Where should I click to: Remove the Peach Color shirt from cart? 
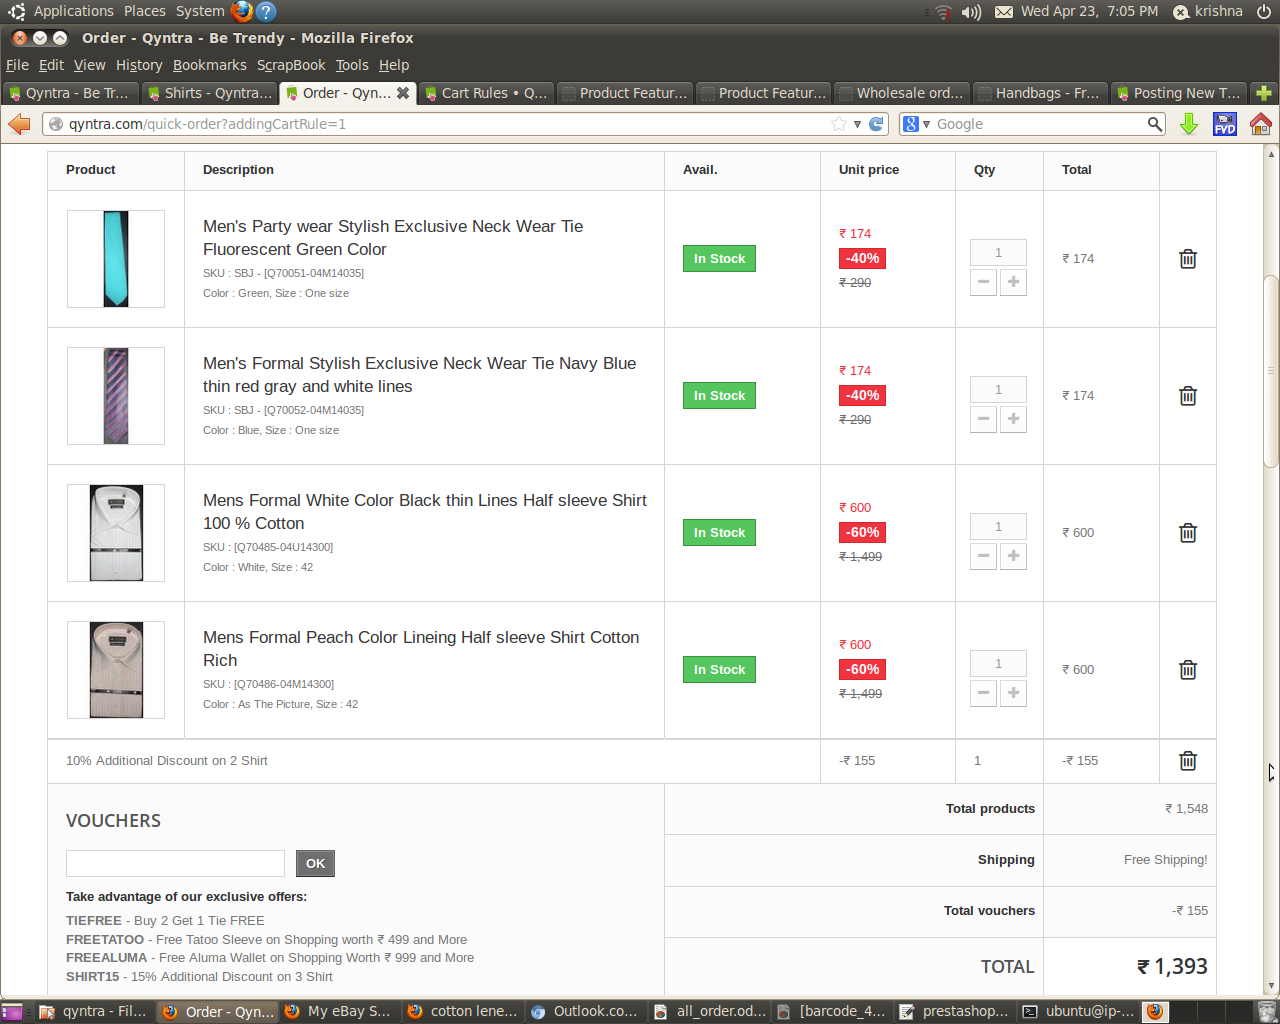click(1188, 670)
